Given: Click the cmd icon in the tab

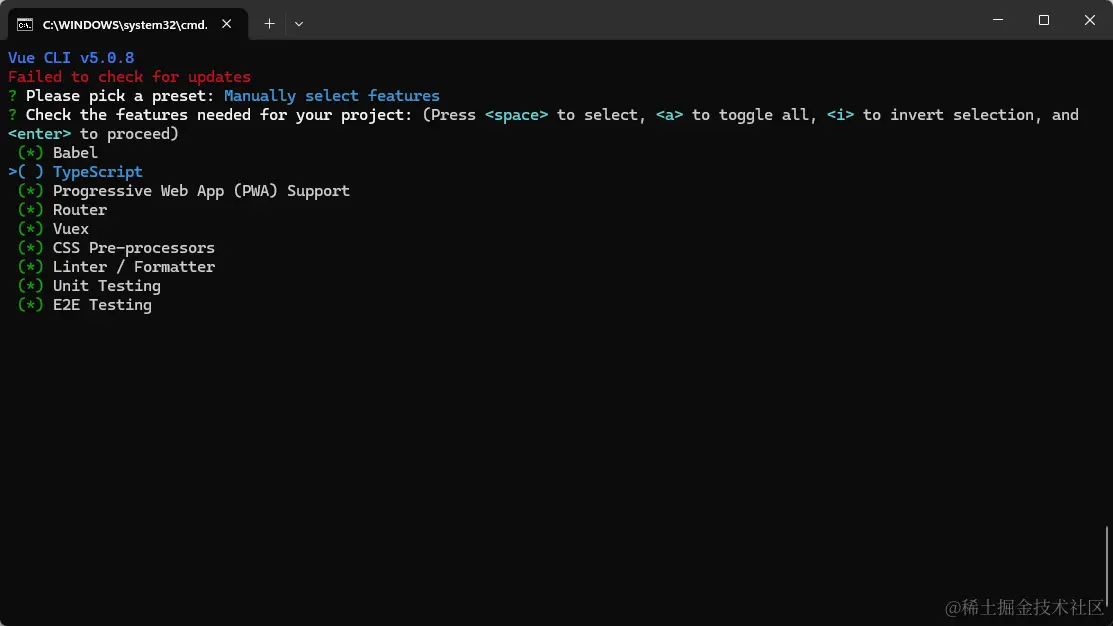Looking at the screenshot, I should (x=25, y=25).
